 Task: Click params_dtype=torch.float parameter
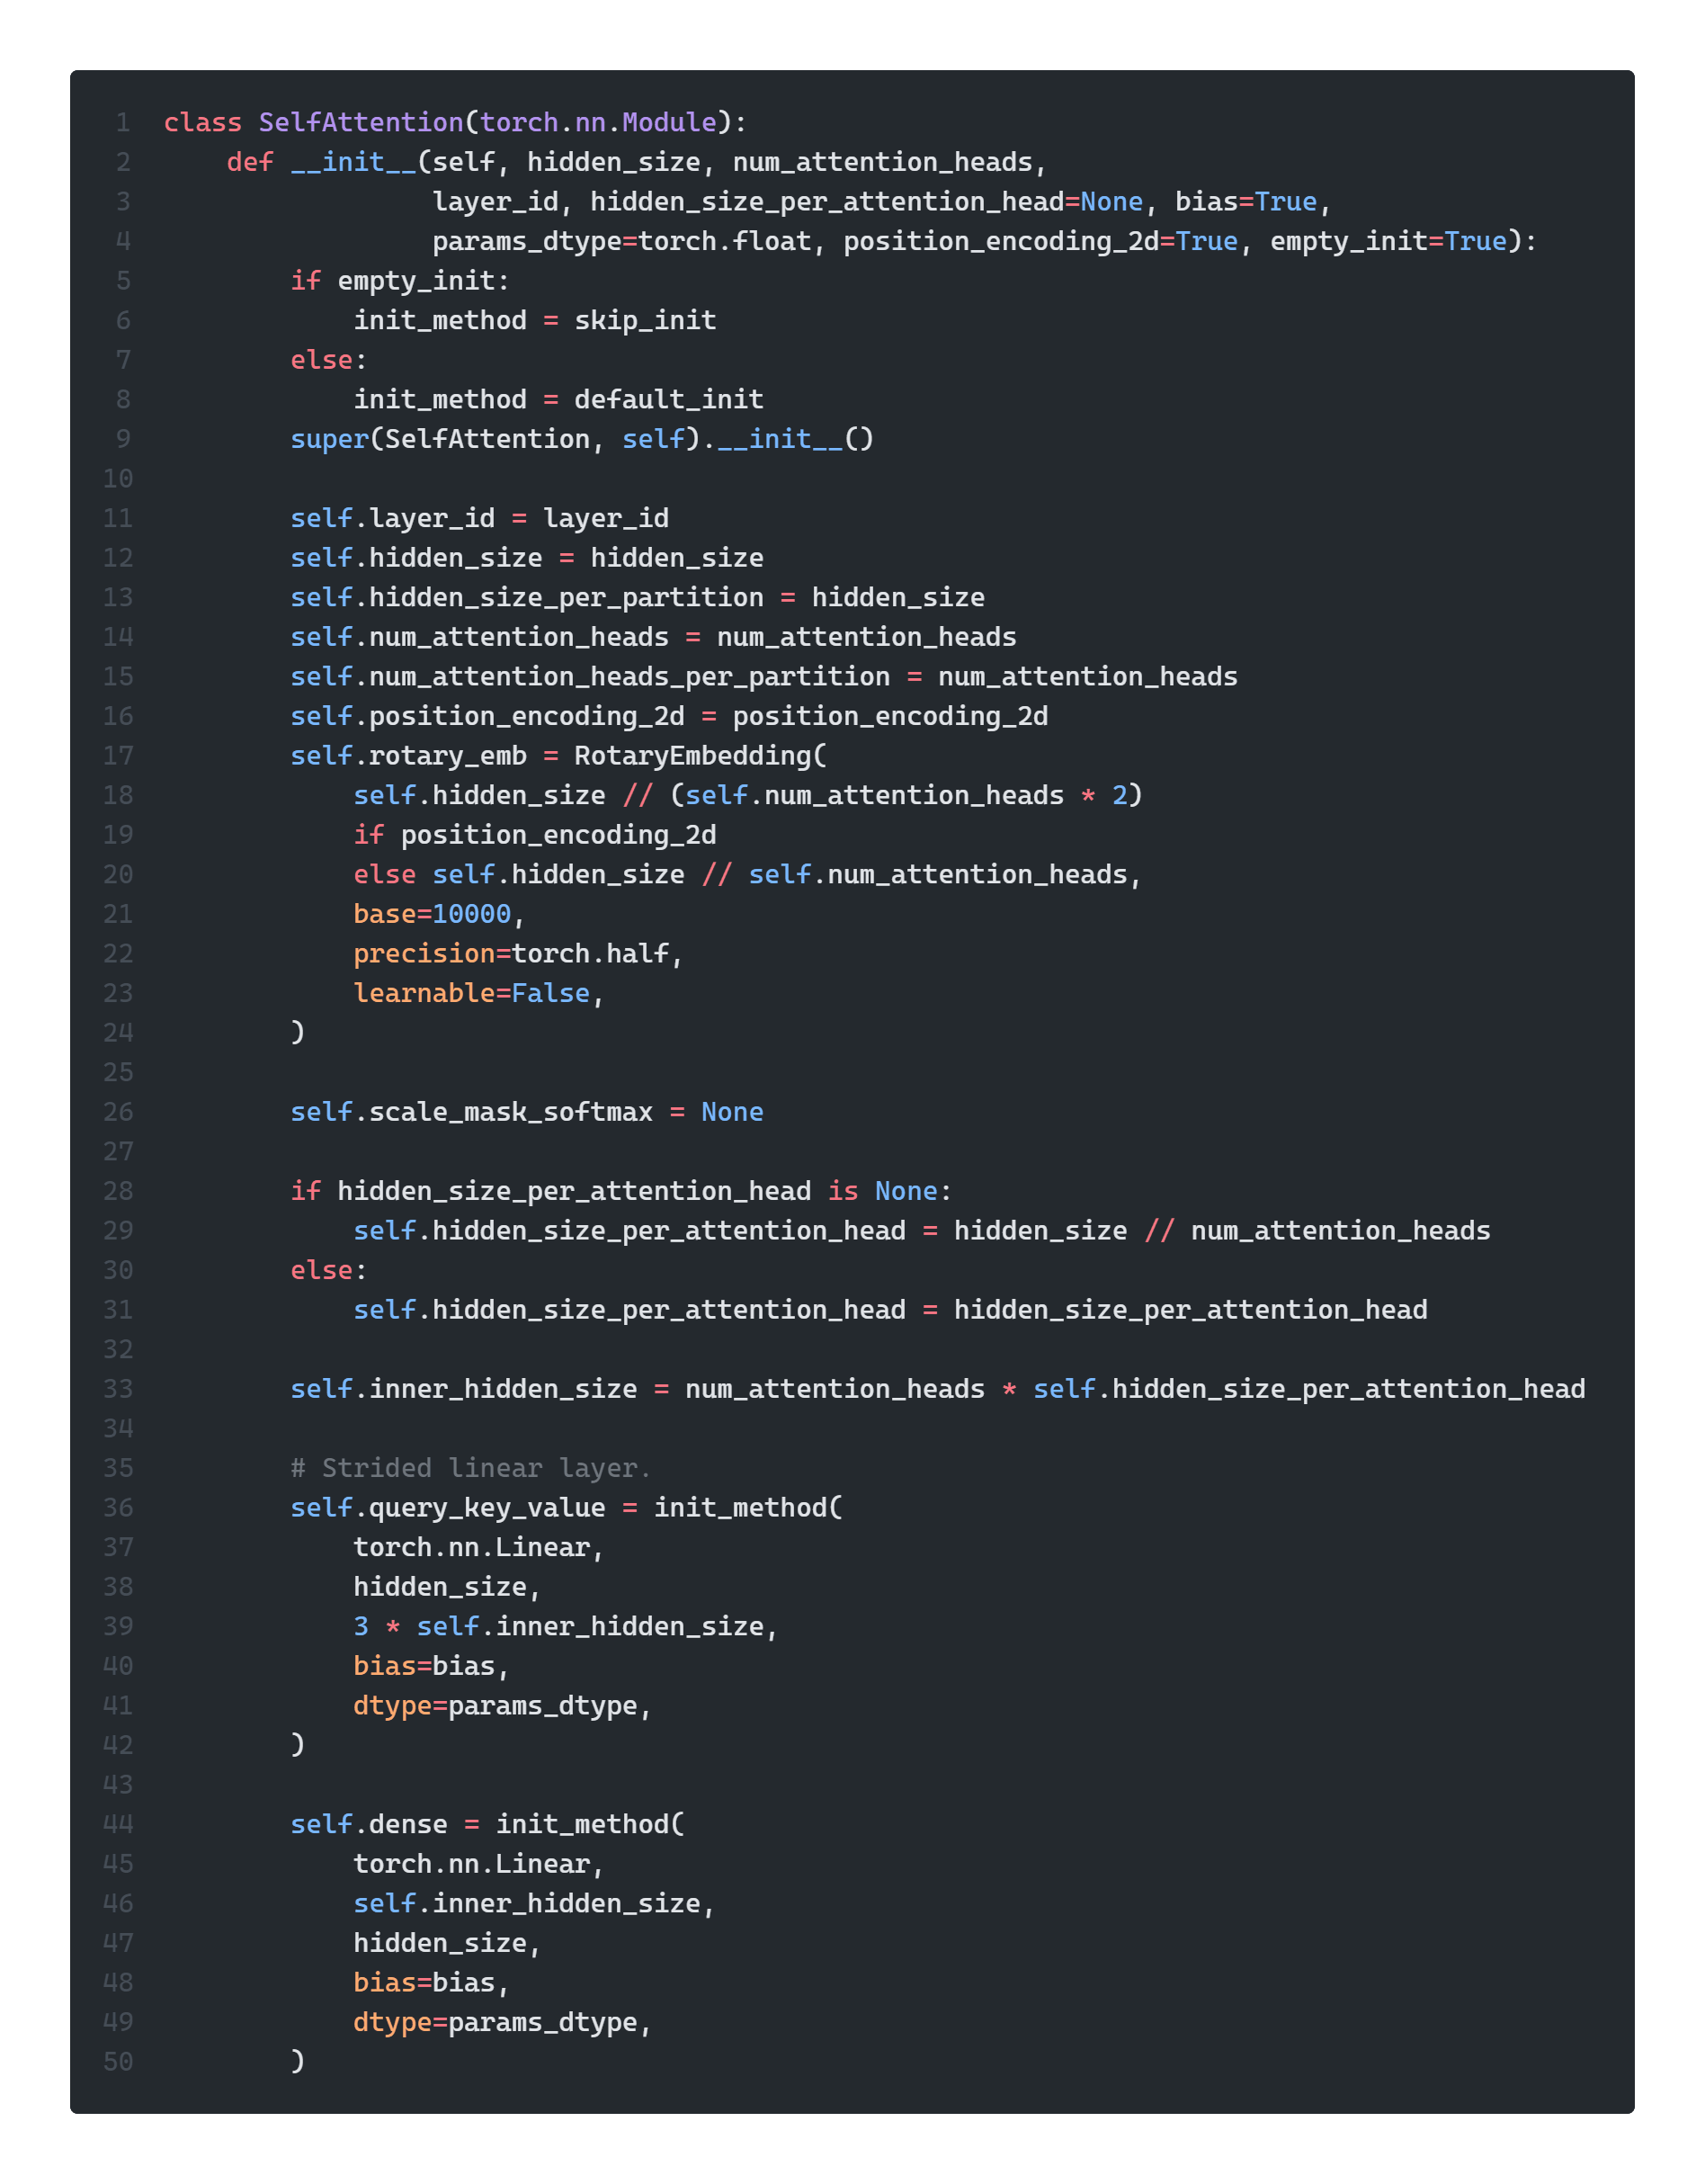[x=621, y=241]
